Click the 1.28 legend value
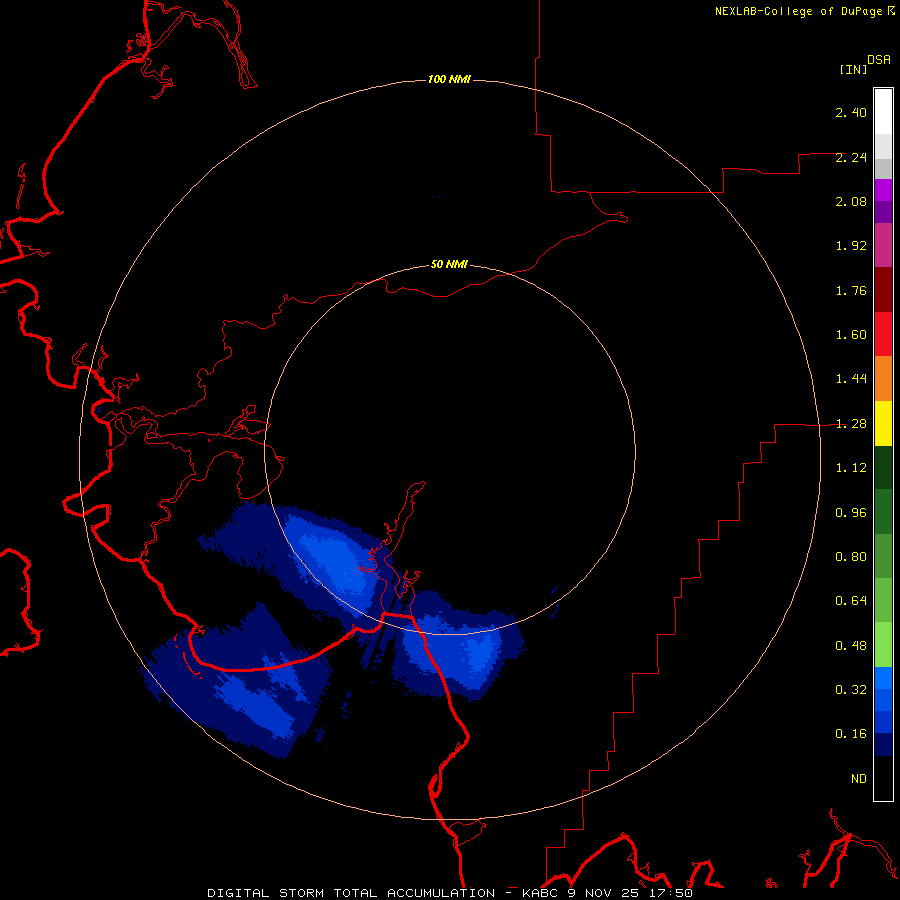 pos(851,424)
